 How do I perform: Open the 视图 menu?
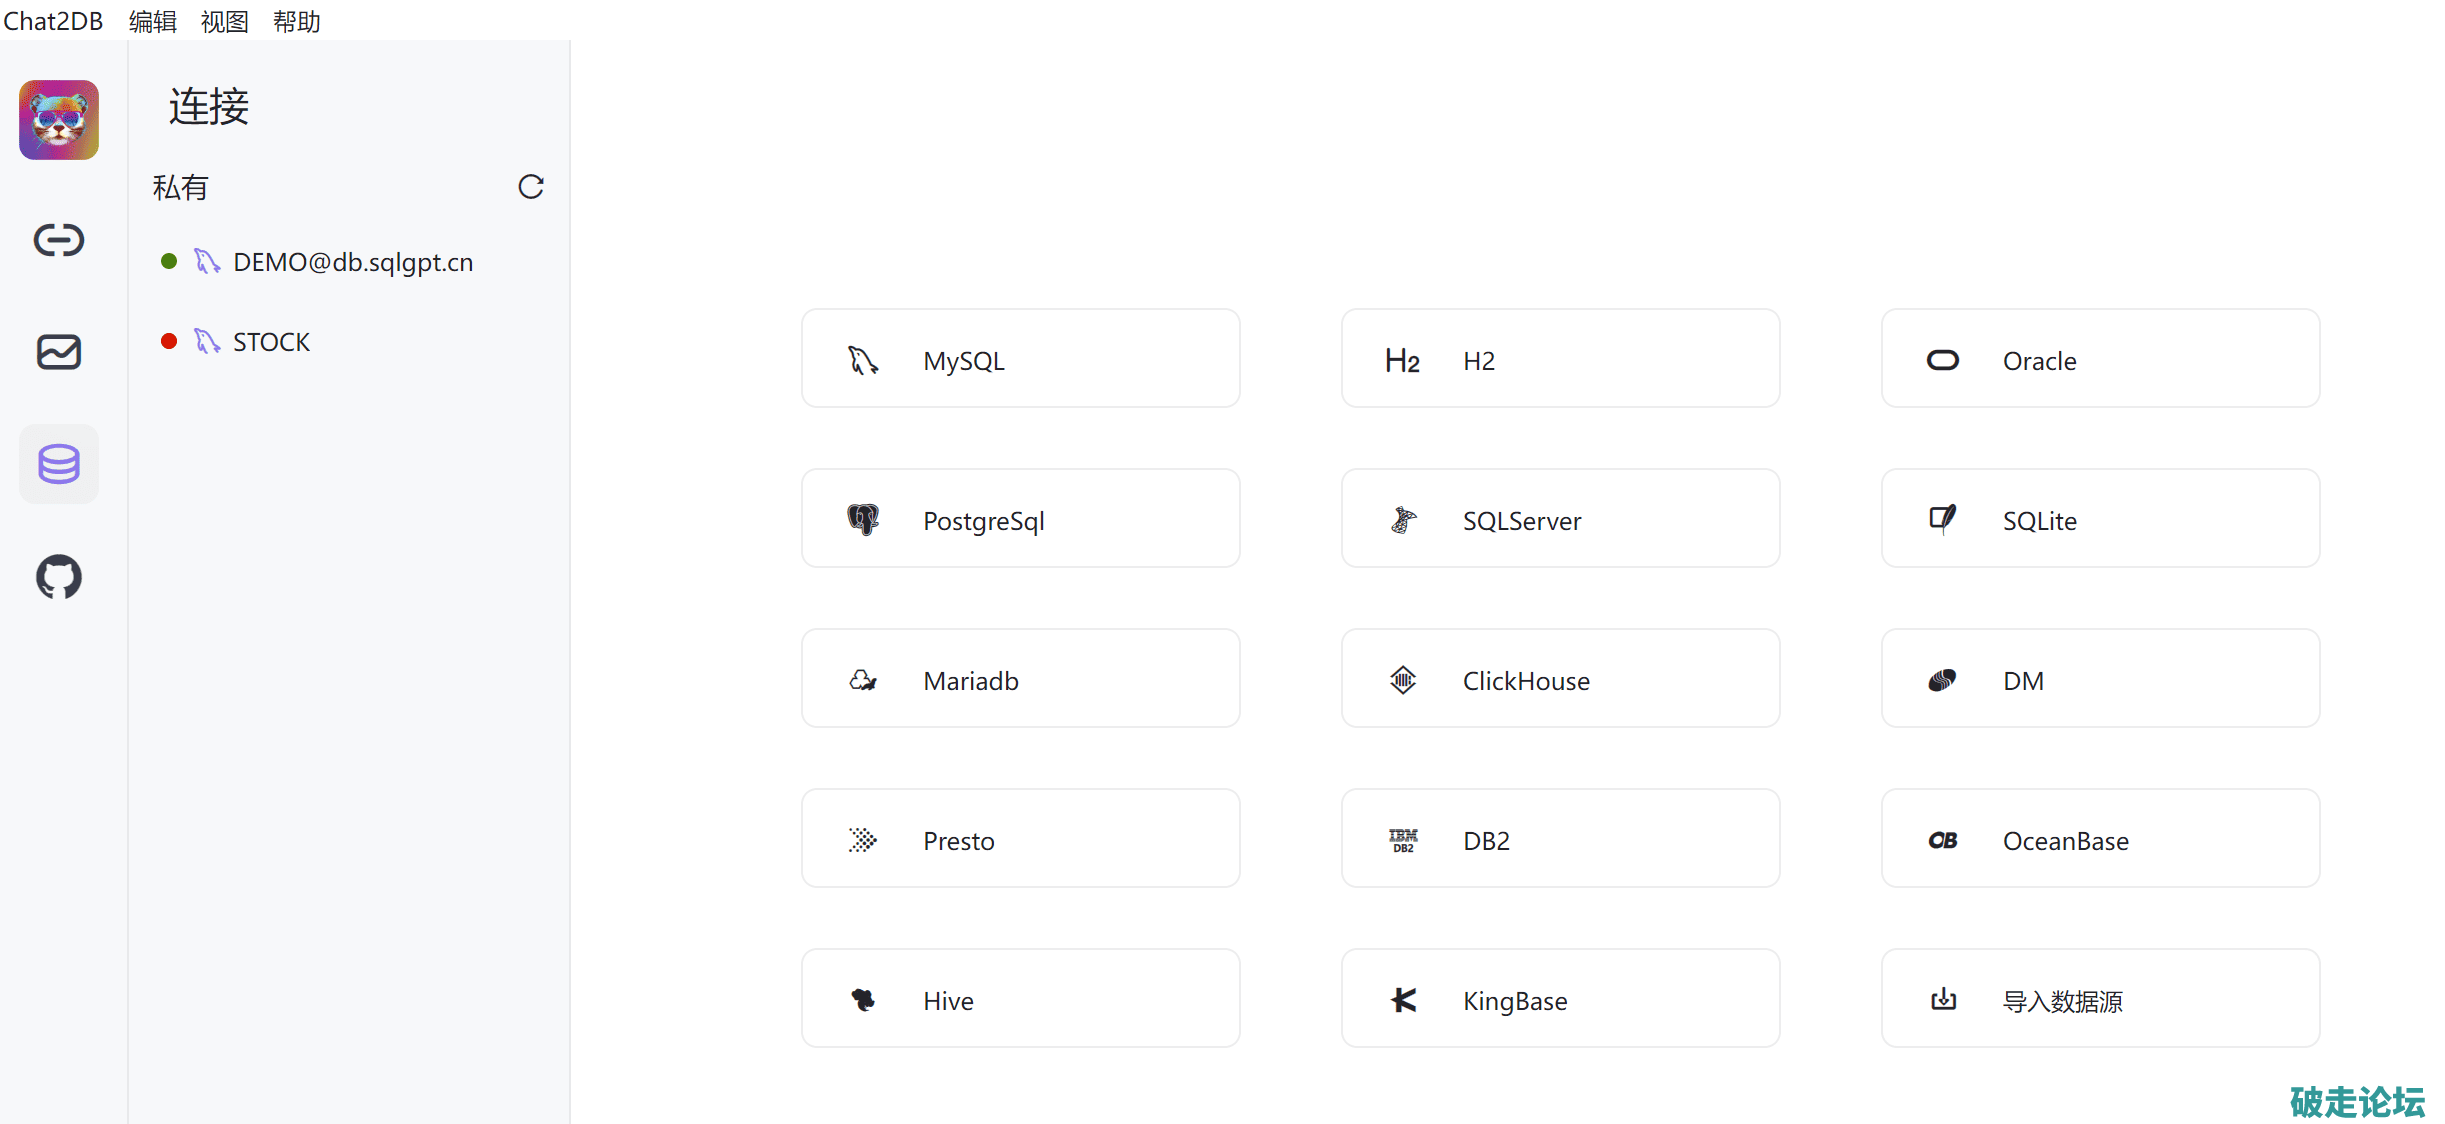[225, 21]
